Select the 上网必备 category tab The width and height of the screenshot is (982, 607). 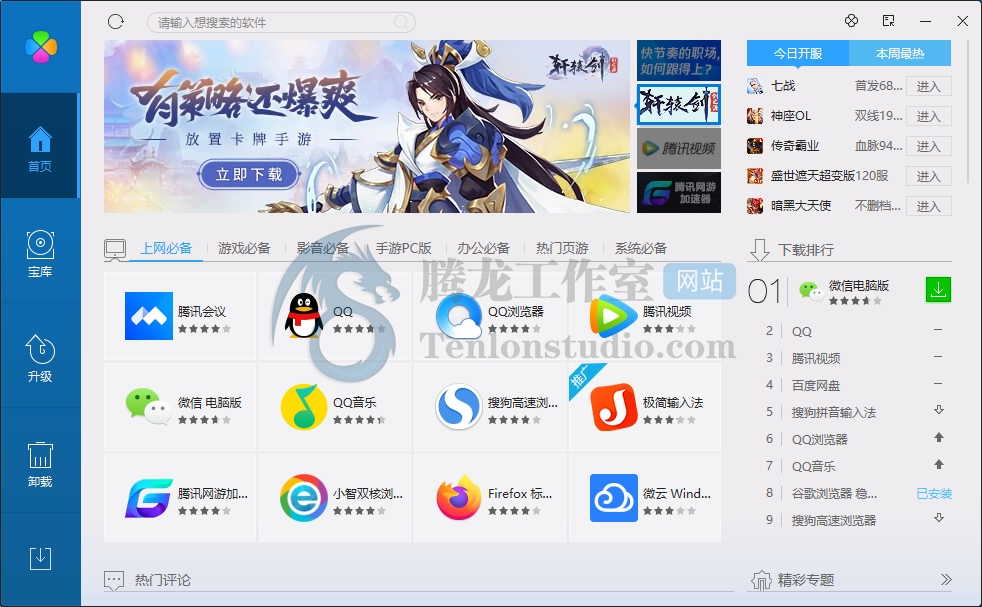pyautogui.click(x=166, y=248)
